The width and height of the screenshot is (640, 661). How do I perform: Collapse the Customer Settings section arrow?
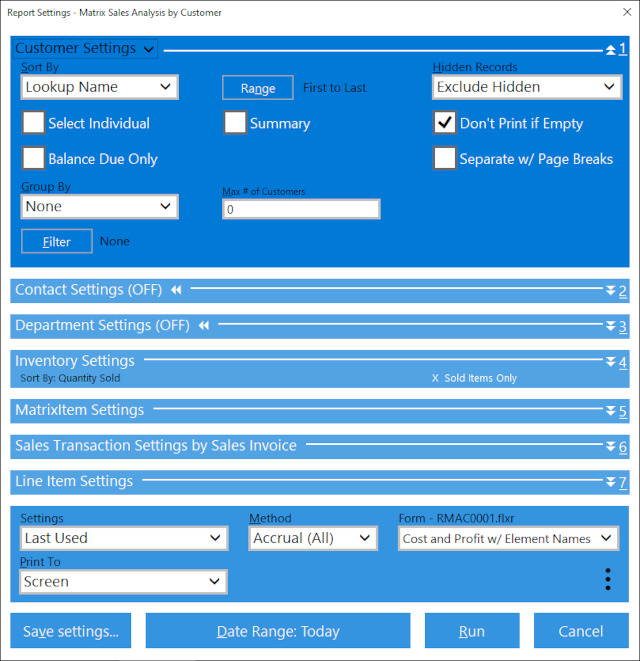tap(611, 49)
